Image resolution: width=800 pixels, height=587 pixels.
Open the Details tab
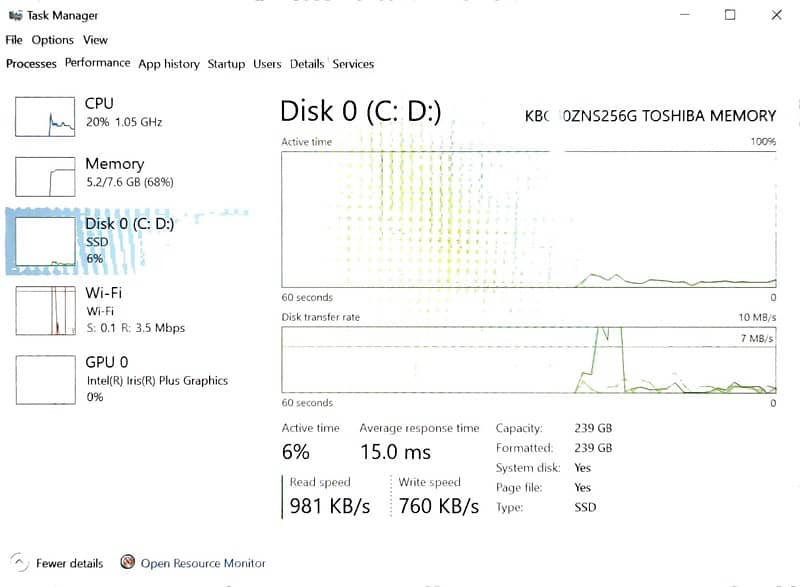click(x=307, y=64)
